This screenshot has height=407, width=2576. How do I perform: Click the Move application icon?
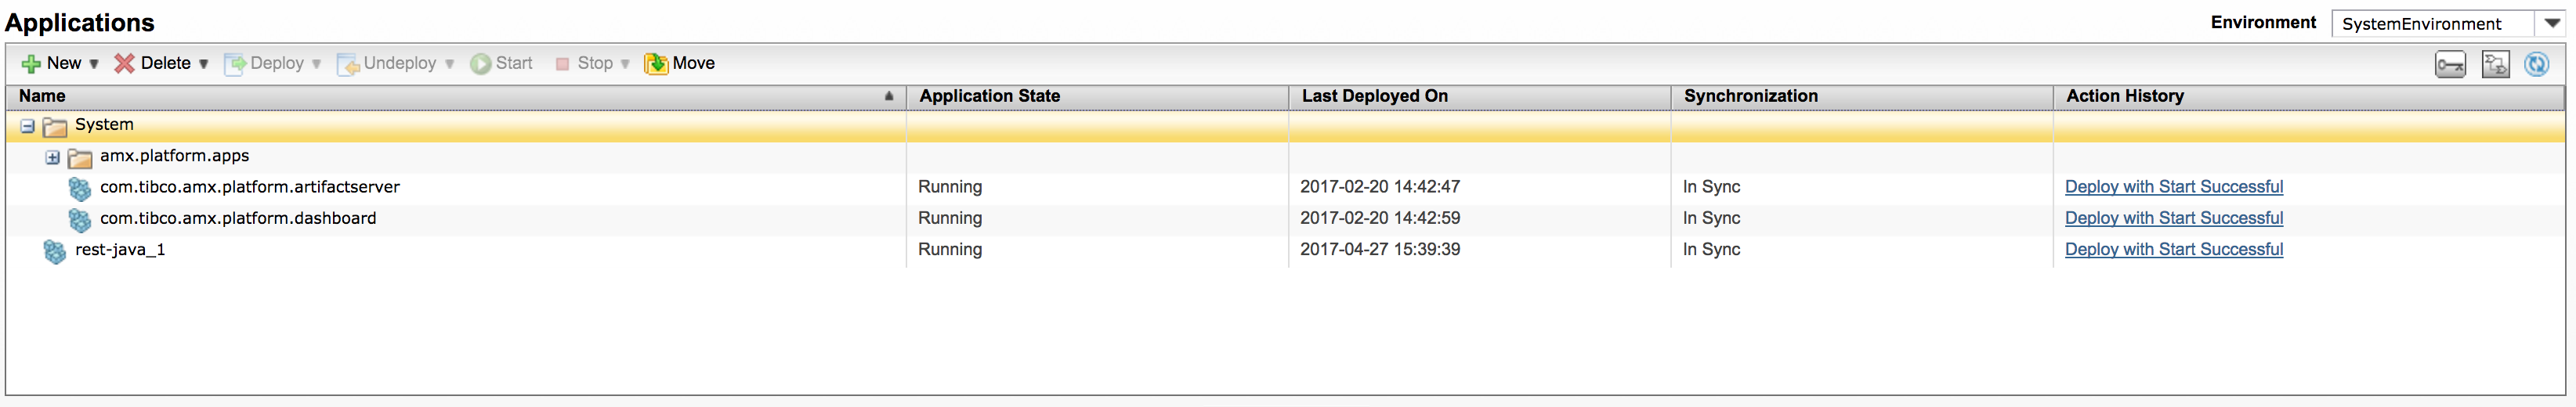coord(656,64)
